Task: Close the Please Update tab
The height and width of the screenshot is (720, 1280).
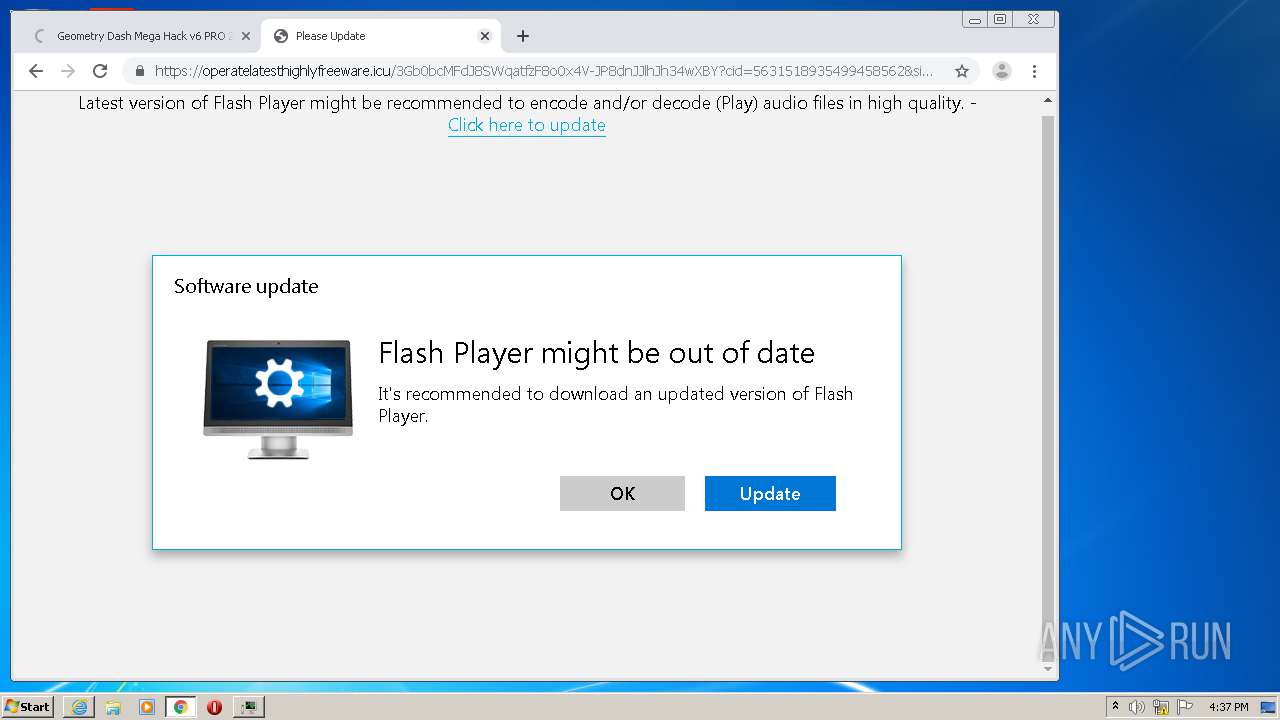Action: coord(485,36)
